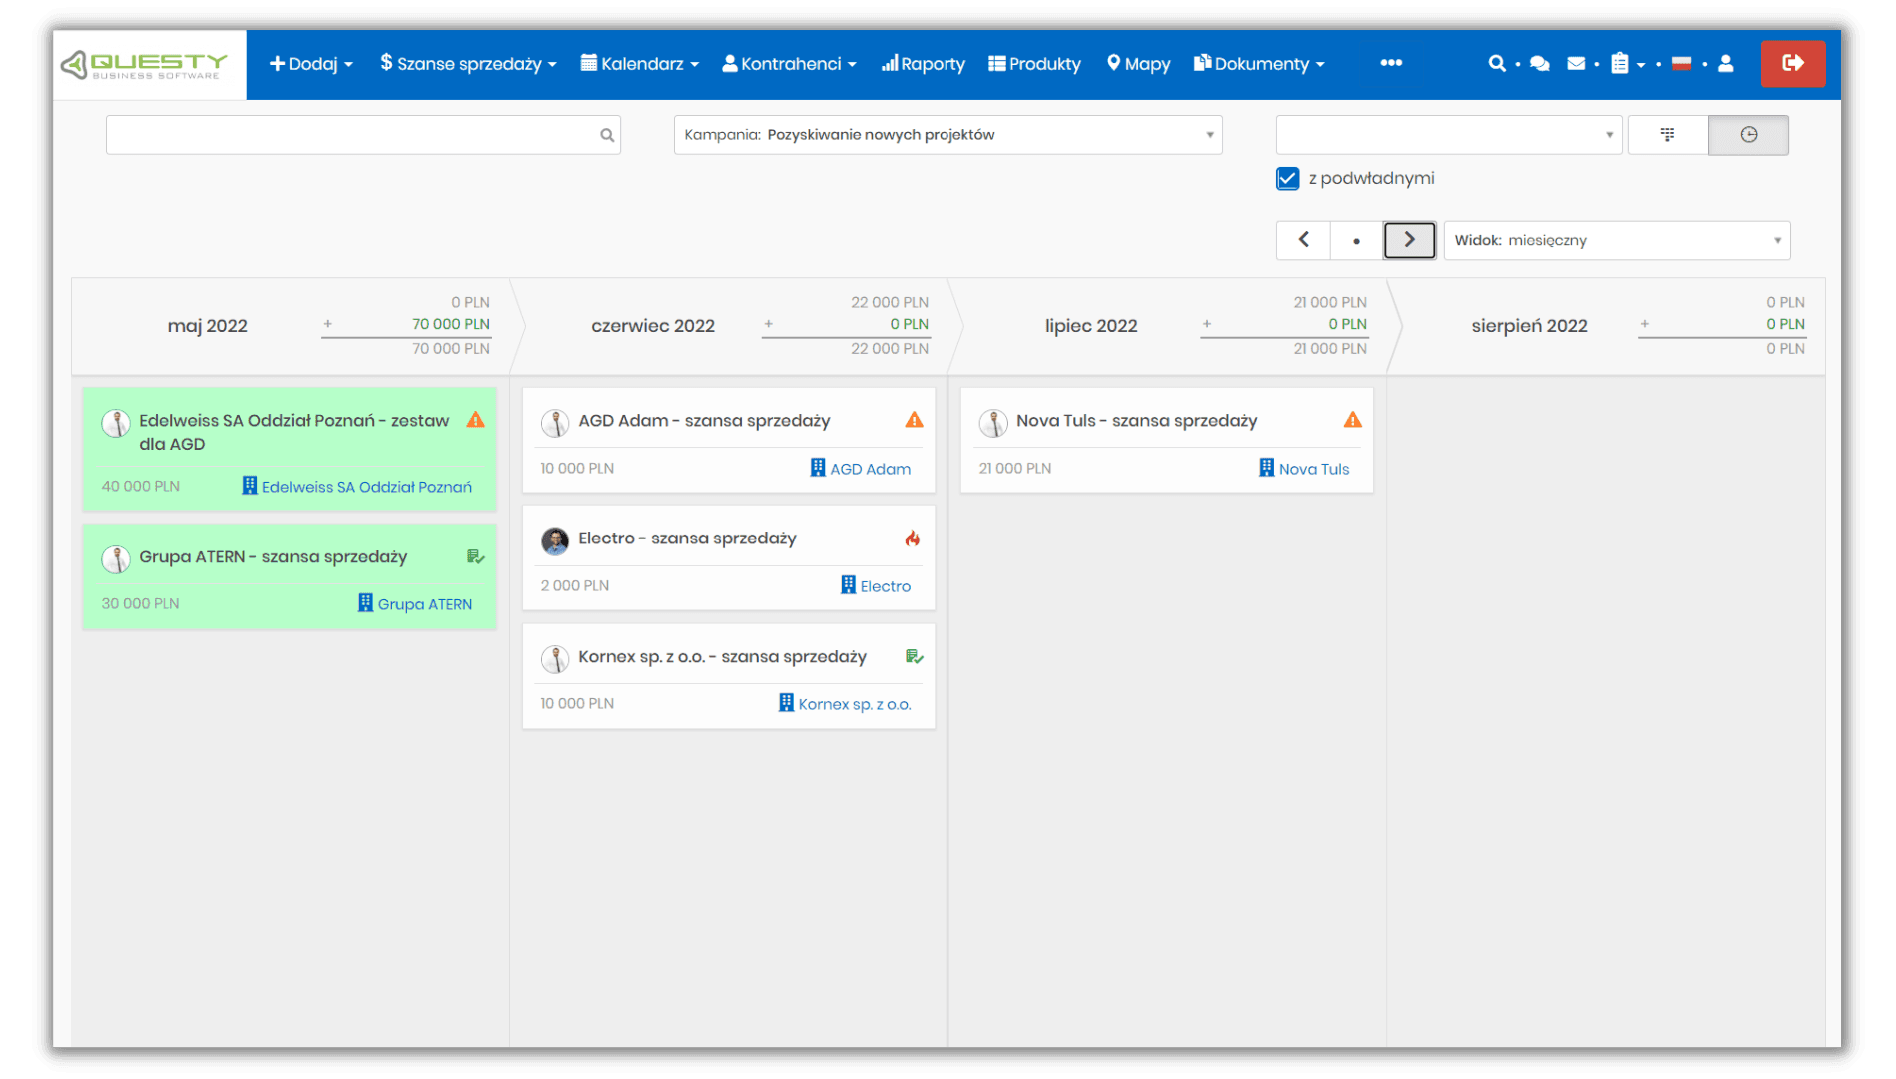Viewport: 1896px width, 1079px height.
Task: Open the chat messages icon
Action: click(x=1540, y=63)
